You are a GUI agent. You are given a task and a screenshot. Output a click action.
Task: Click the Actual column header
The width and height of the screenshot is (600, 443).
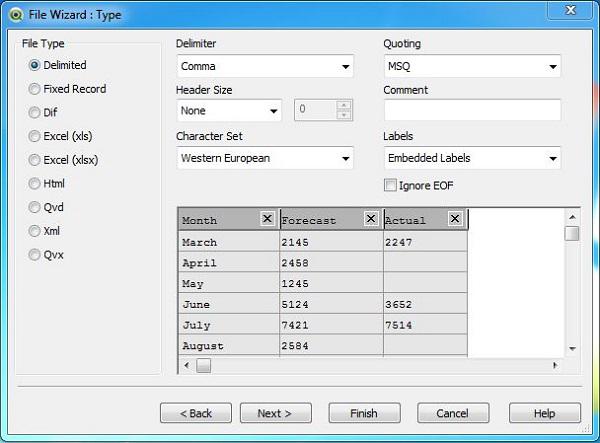pos(426,220)
